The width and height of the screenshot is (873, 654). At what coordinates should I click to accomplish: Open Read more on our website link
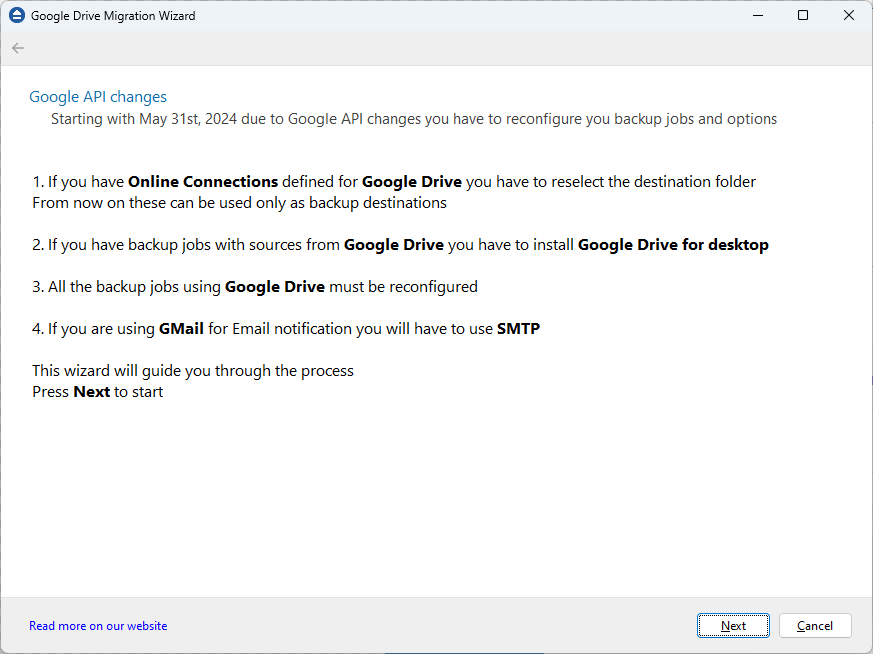(x=97, y=625)
